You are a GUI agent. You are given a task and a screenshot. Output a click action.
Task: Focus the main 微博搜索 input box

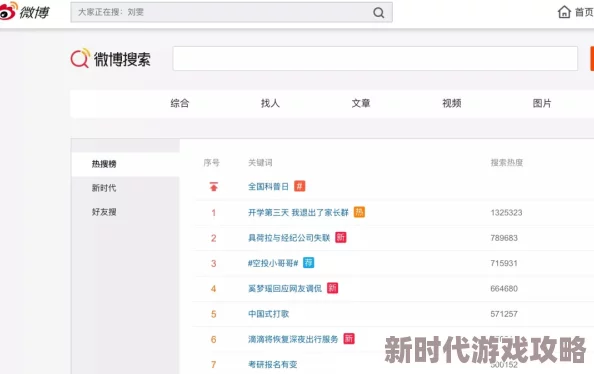[x=375, y=58]
